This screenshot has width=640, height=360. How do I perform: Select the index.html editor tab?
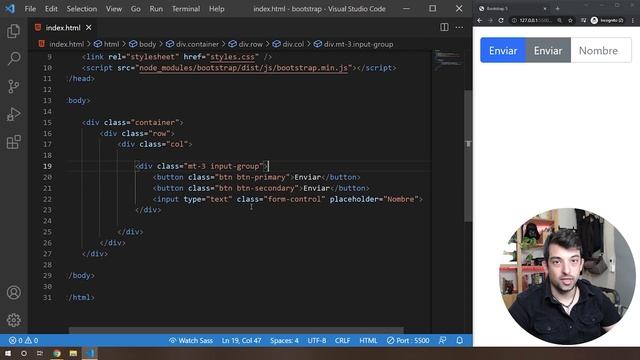(63, 27)
